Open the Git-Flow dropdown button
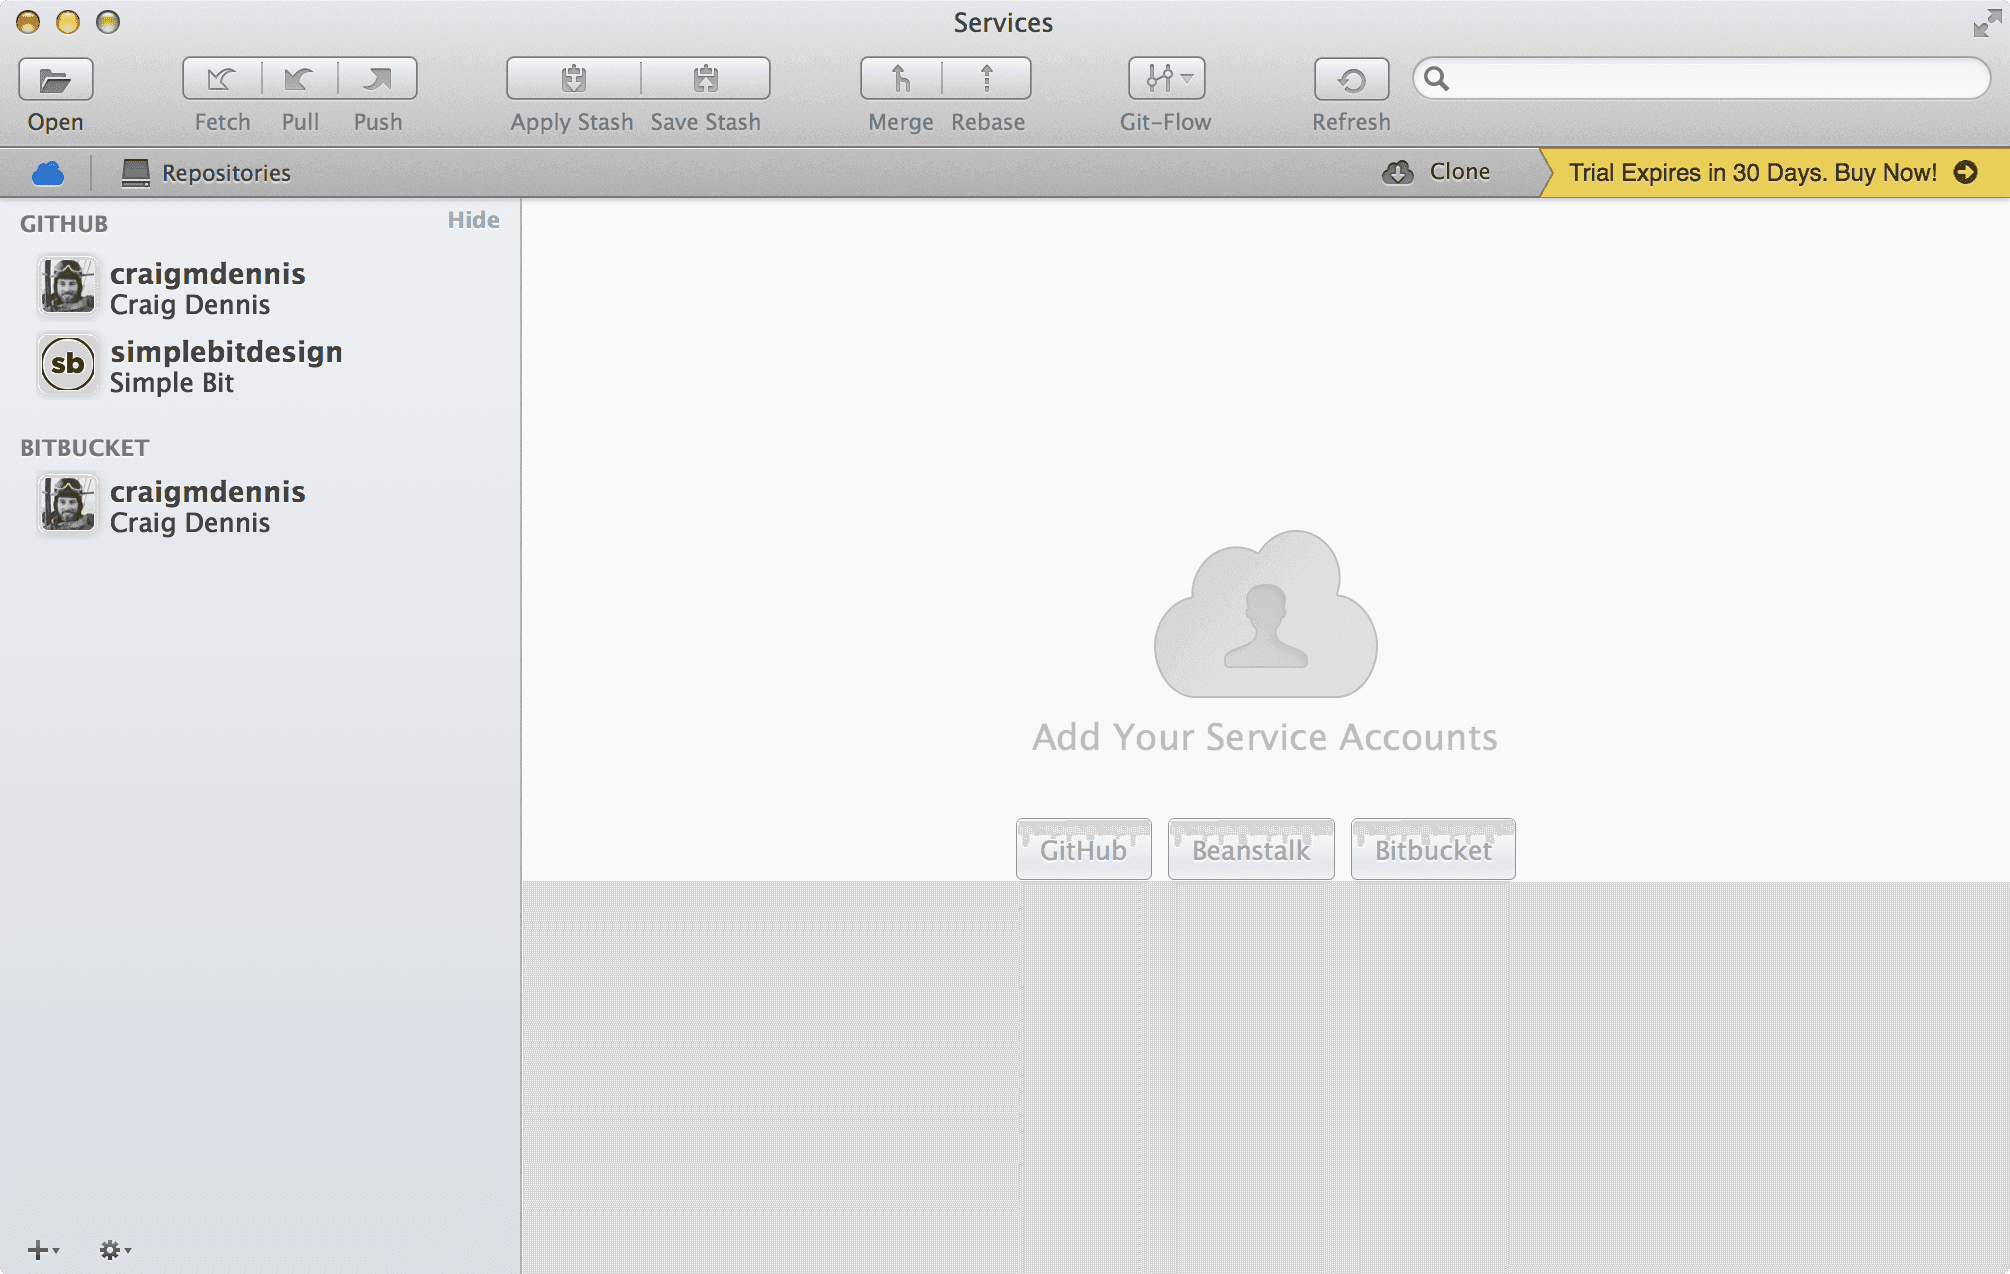The width and height of the screenshot is (2010, 1274). tap(1167, 79)
